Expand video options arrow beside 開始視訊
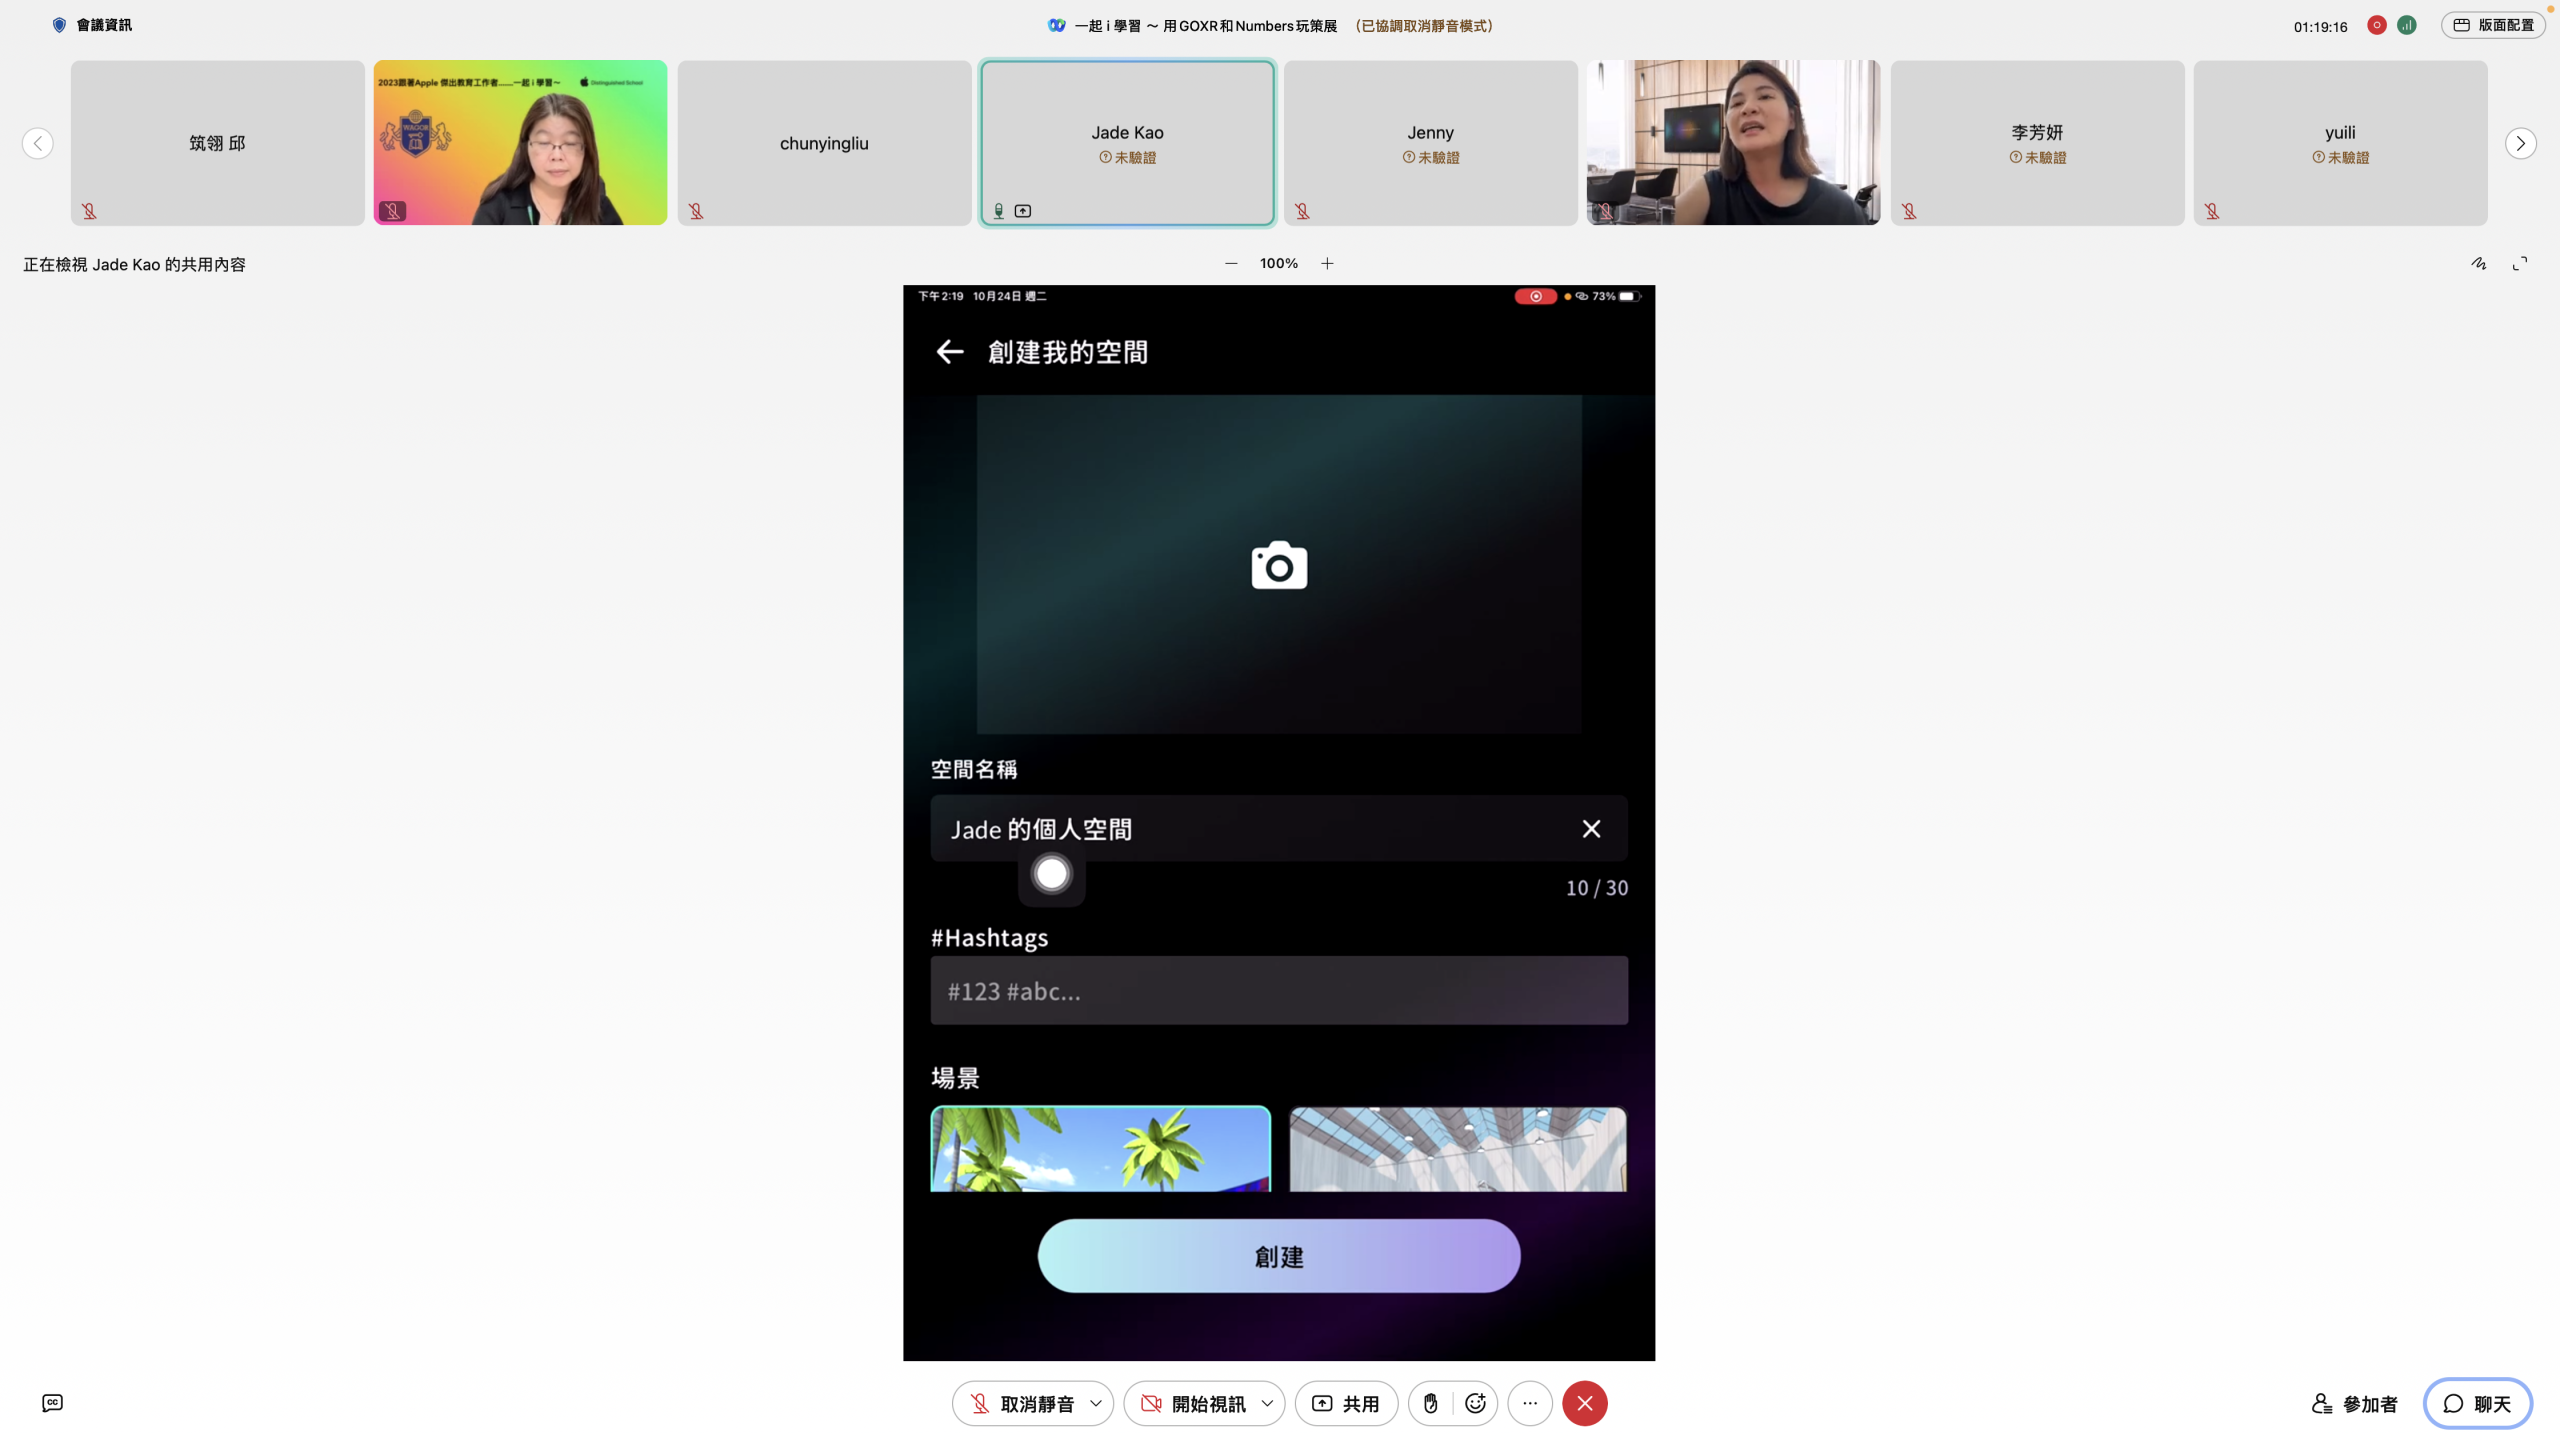 1267,1403
